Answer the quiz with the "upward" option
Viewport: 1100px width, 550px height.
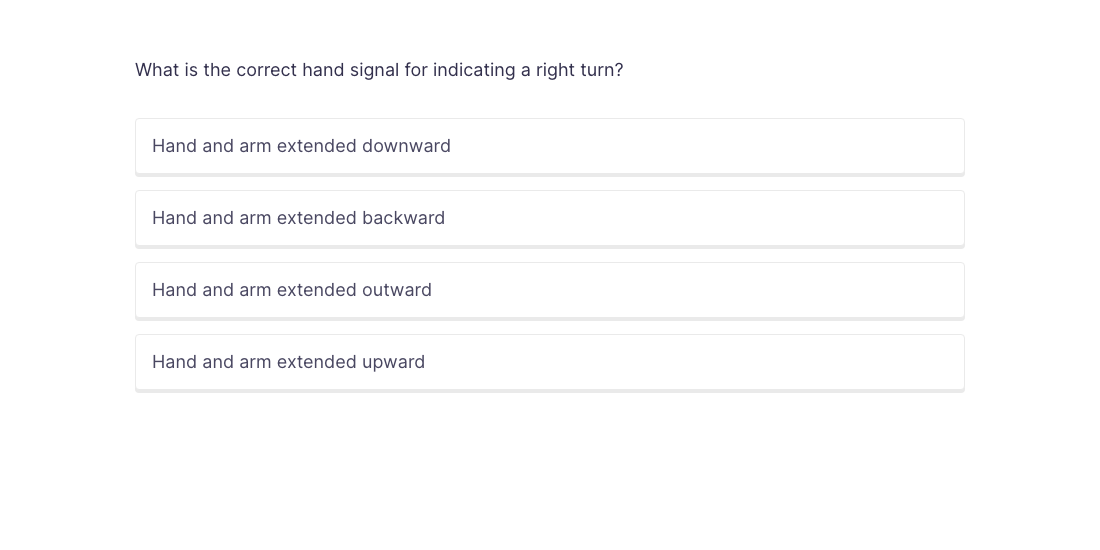point(549,362)
